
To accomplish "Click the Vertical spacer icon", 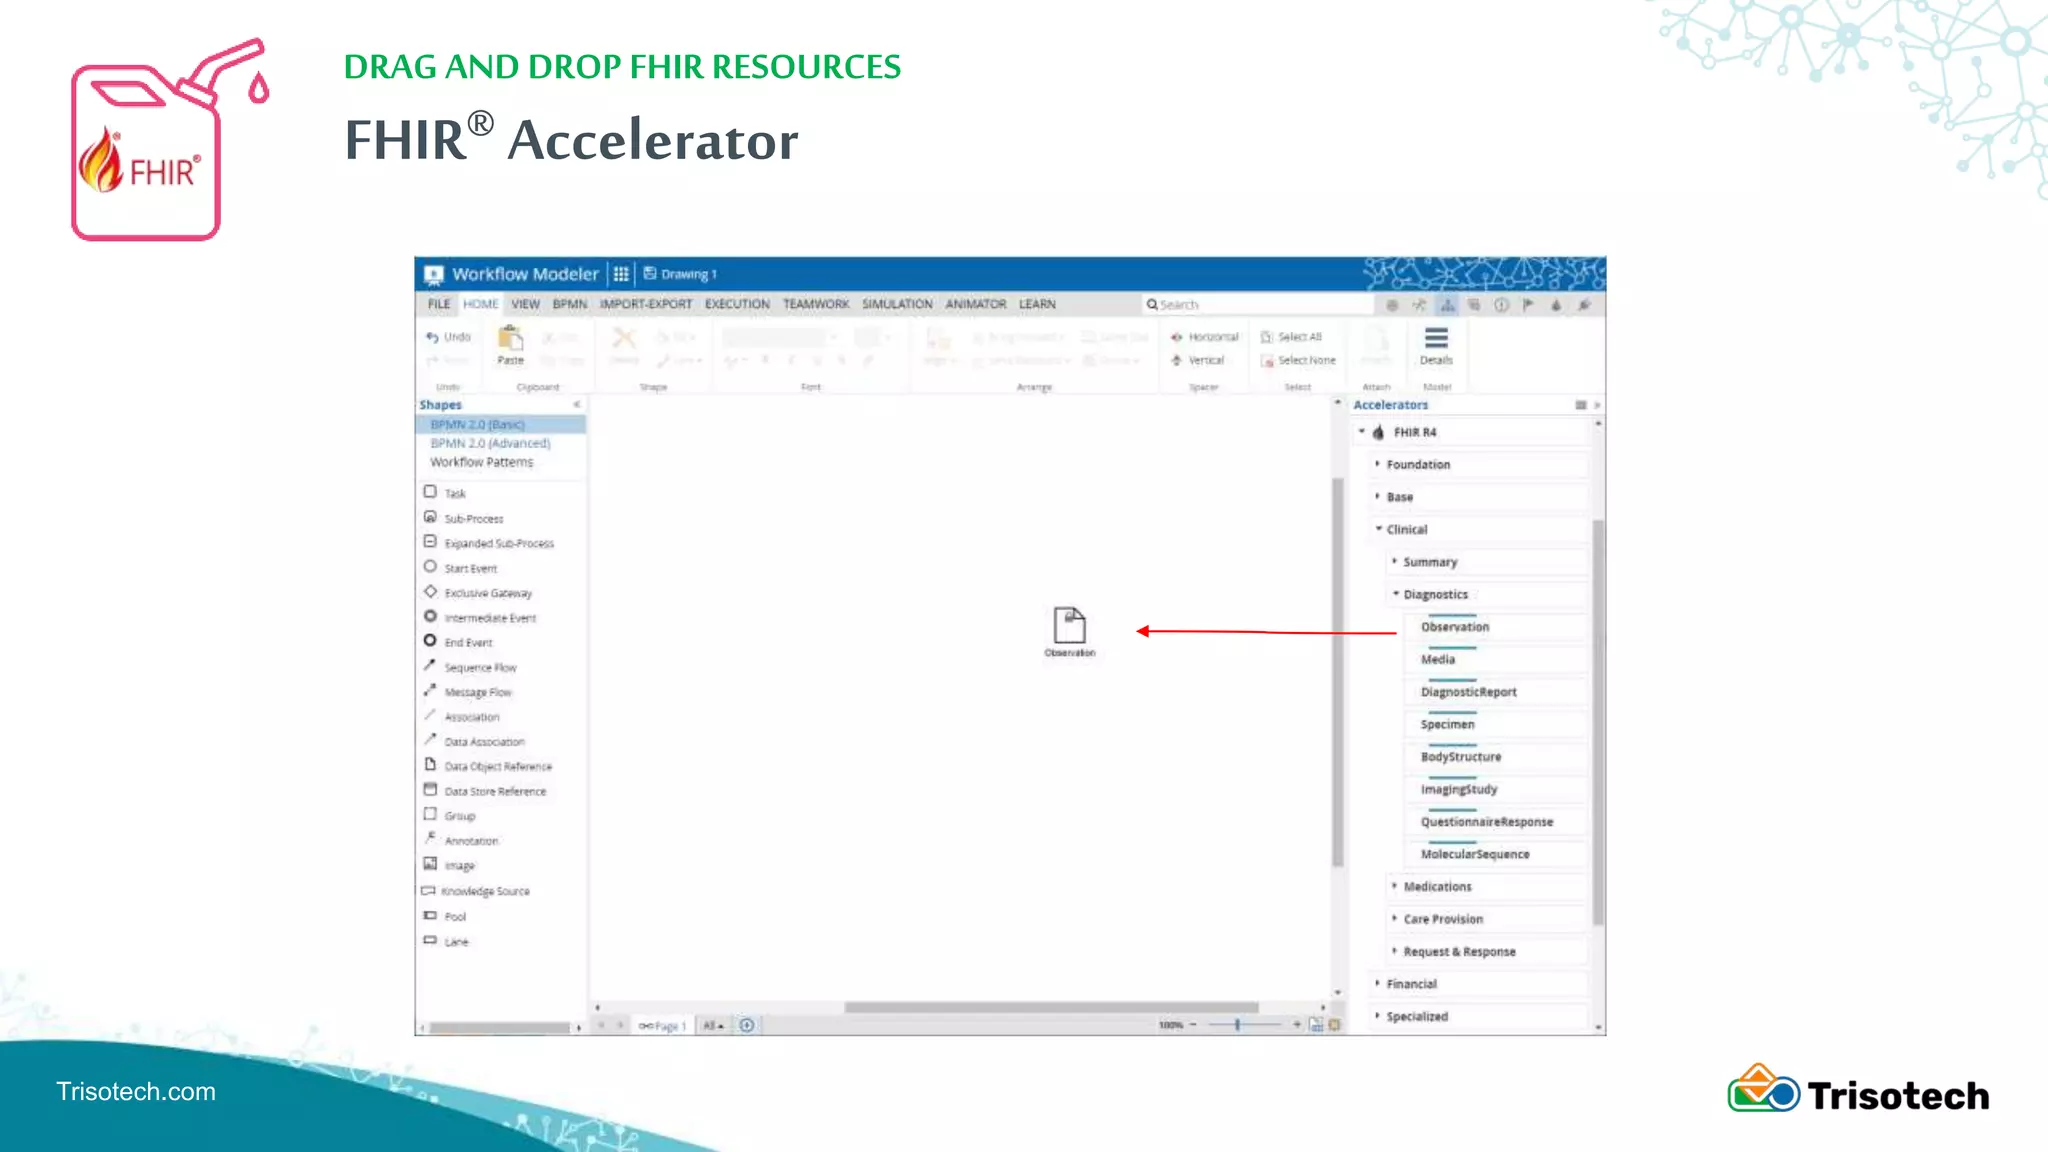I will point(1177,360).
